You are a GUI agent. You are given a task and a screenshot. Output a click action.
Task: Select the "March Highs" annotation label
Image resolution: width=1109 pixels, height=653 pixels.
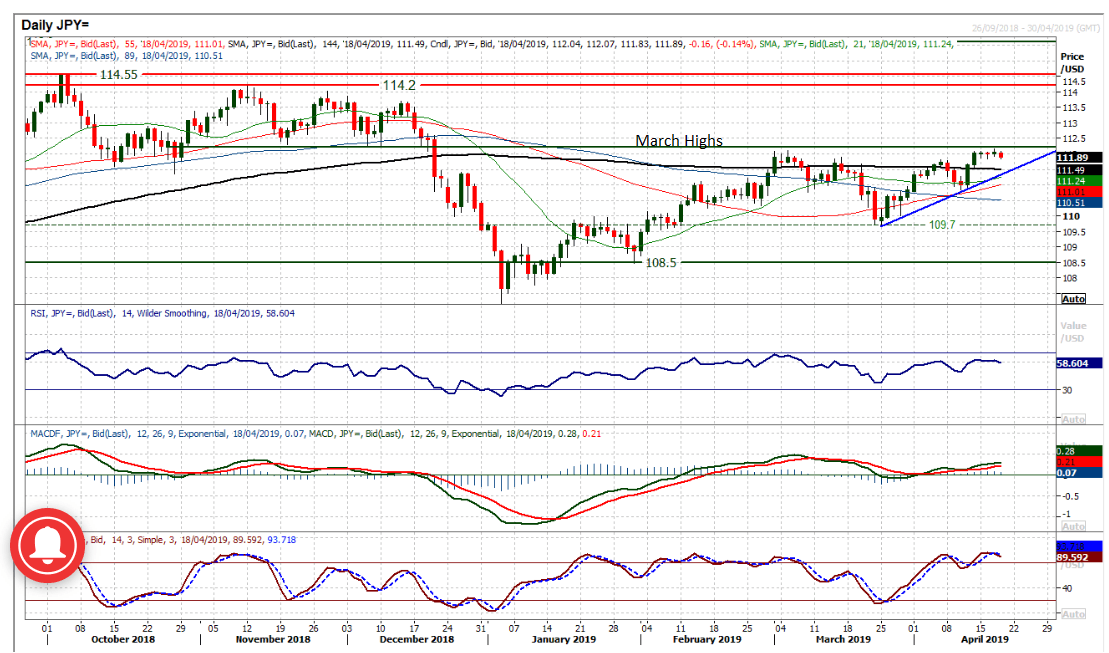tap(679, 141)
